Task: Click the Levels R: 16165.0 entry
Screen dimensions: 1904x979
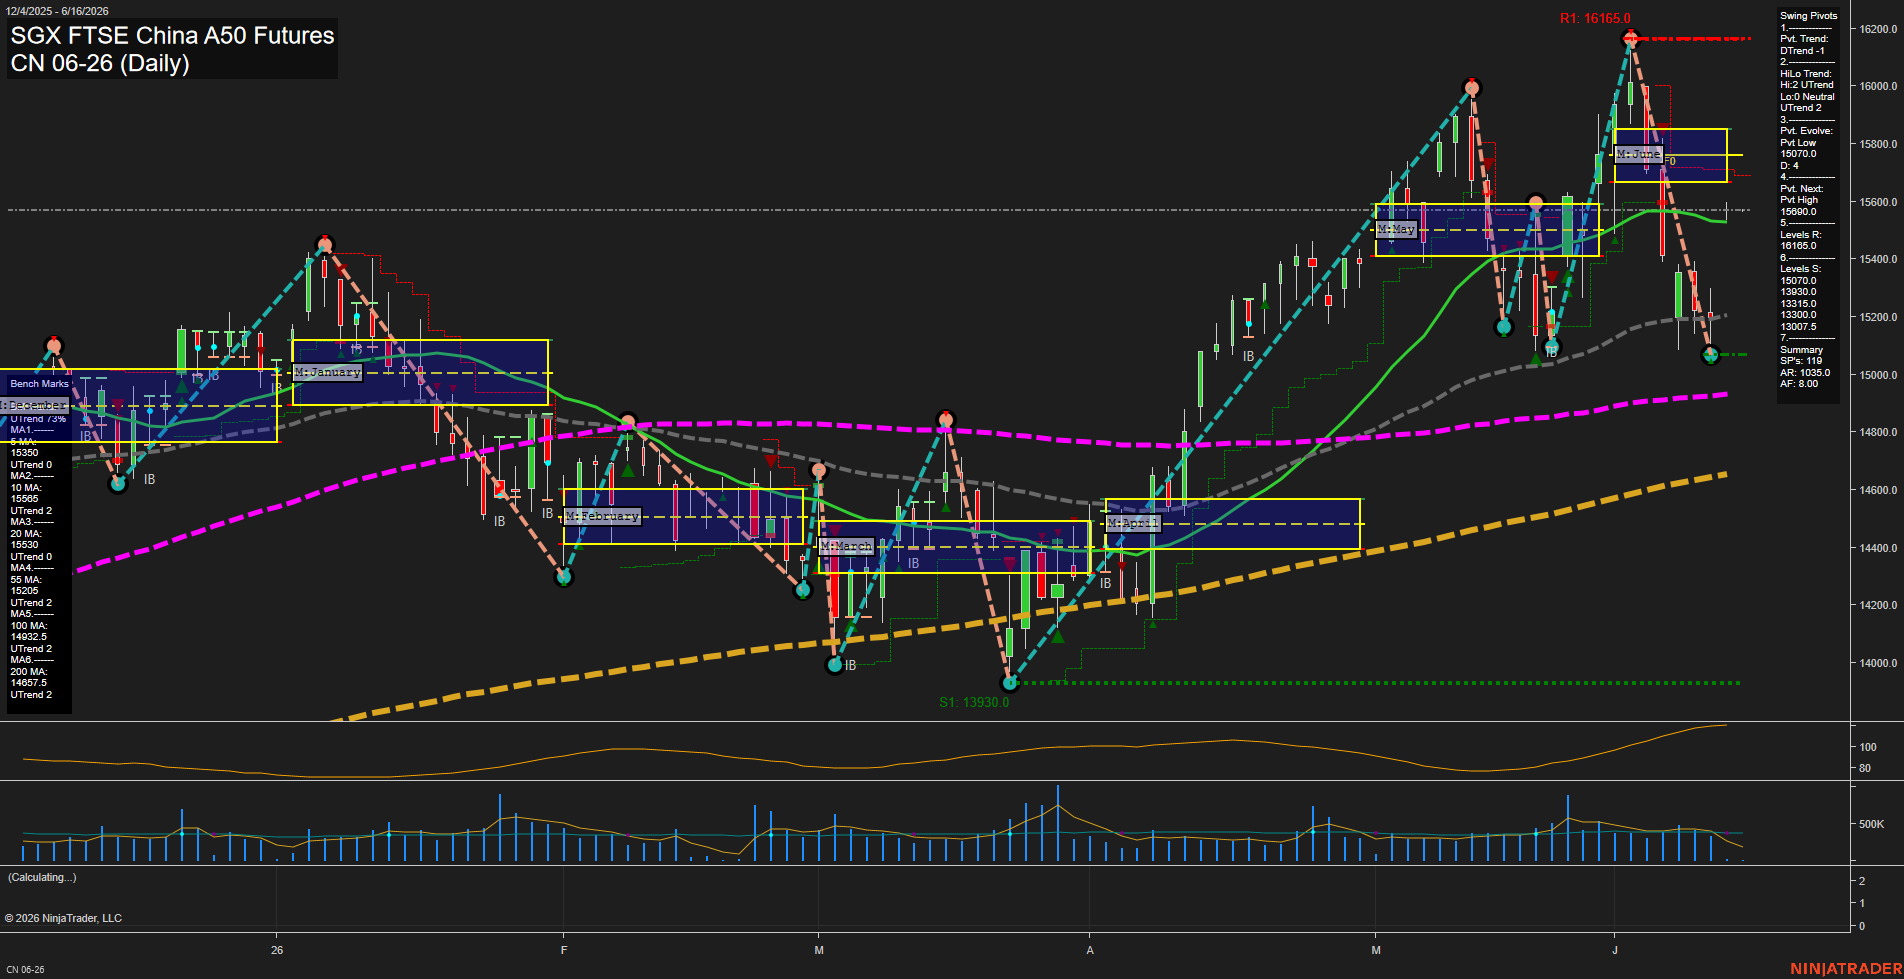Action: (x=1801, y=240)
